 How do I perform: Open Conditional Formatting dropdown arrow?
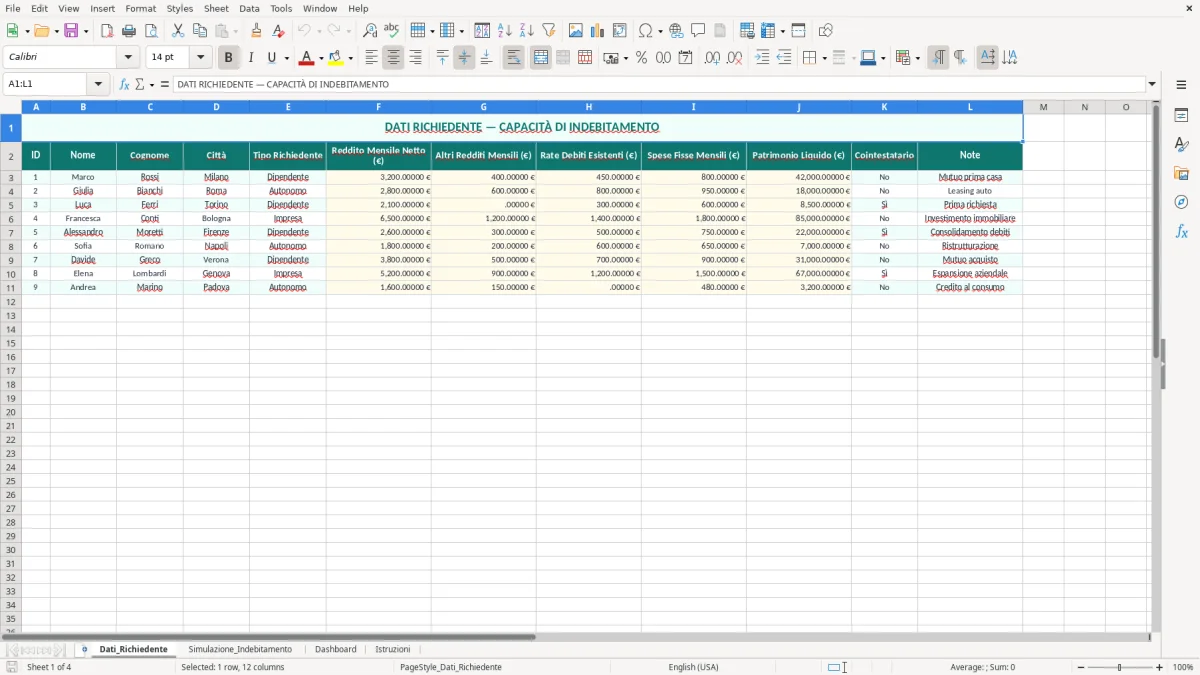pos(917,58)
